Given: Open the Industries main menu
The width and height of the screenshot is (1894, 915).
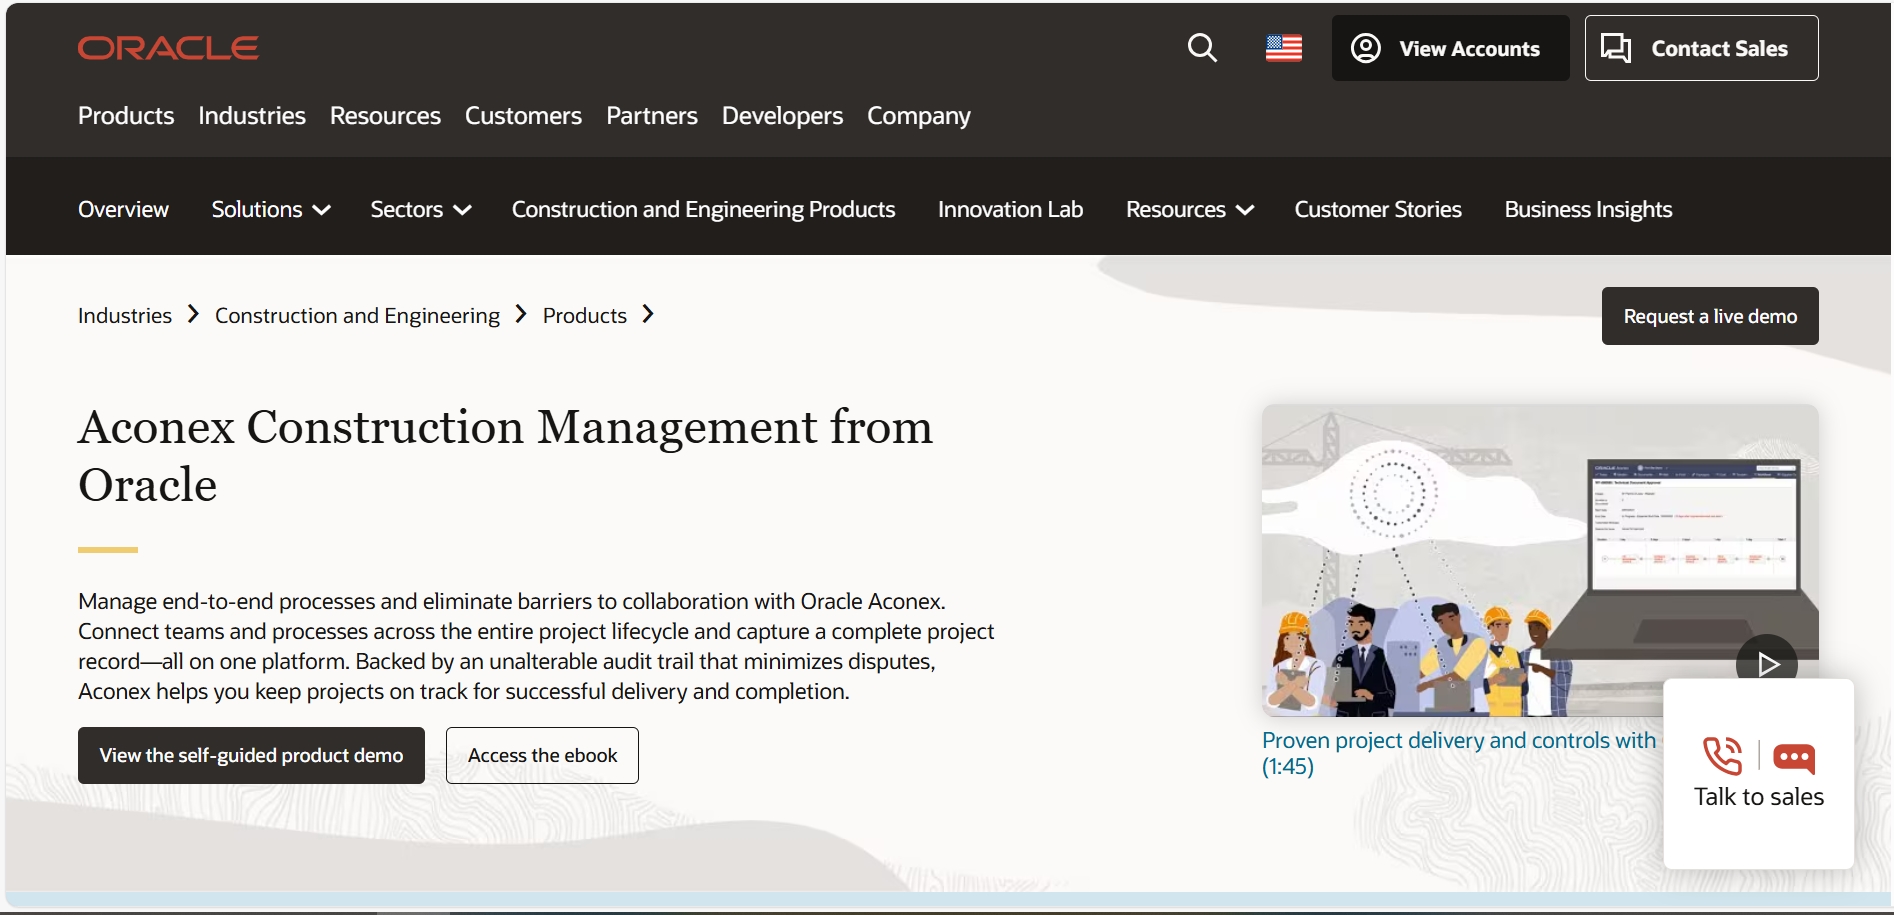Looking at the screenshot, I should click(x=252, y=116).
